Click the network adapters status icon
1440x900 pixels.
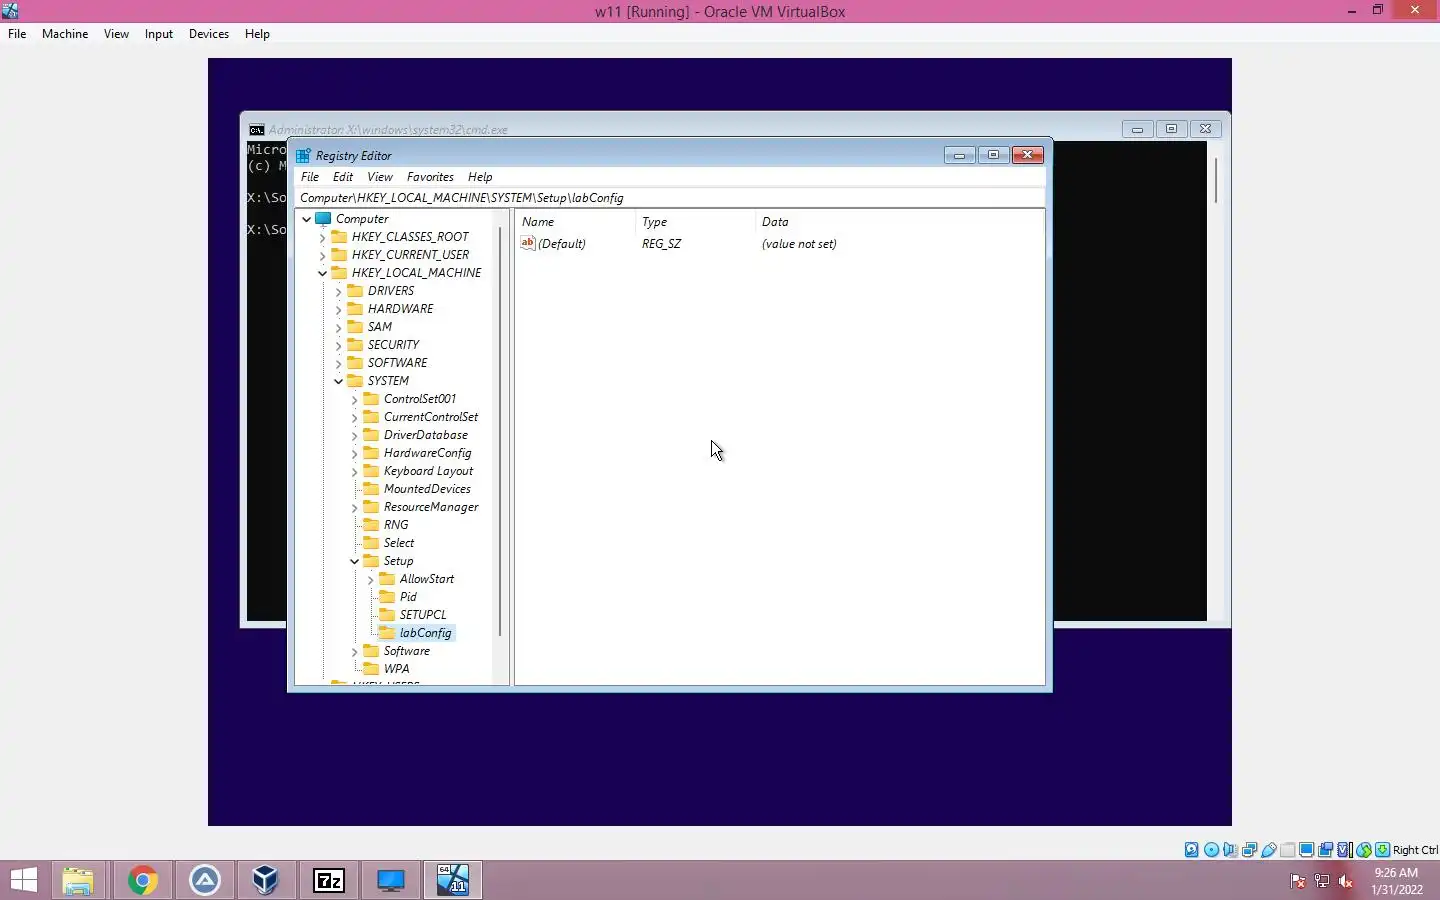click(x=1249, y=850)
